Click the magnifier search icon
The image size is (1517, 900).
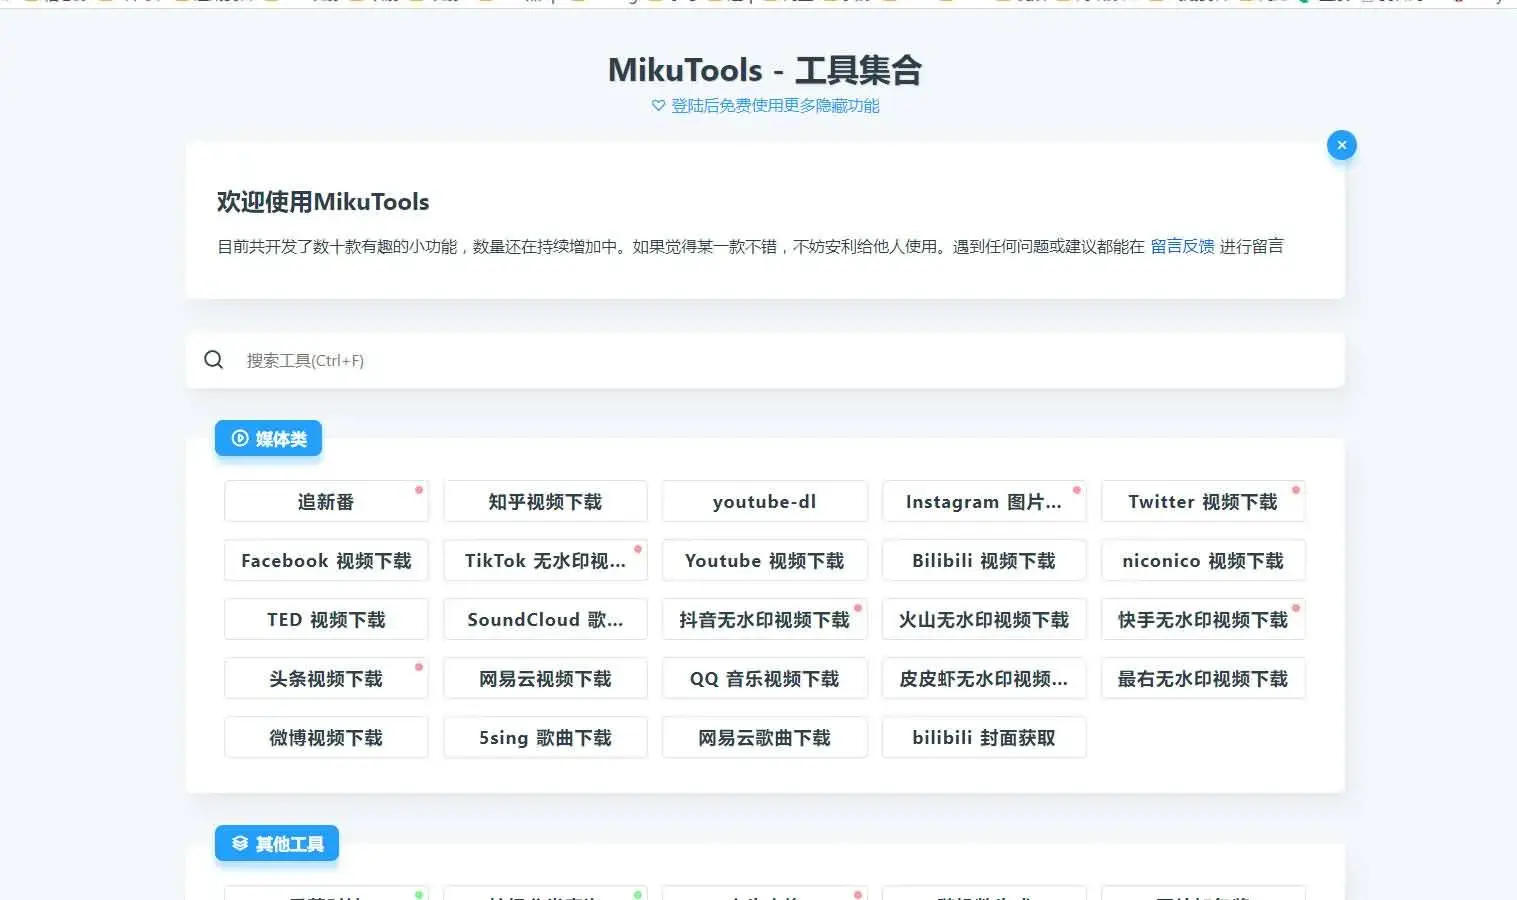point(214,360)
